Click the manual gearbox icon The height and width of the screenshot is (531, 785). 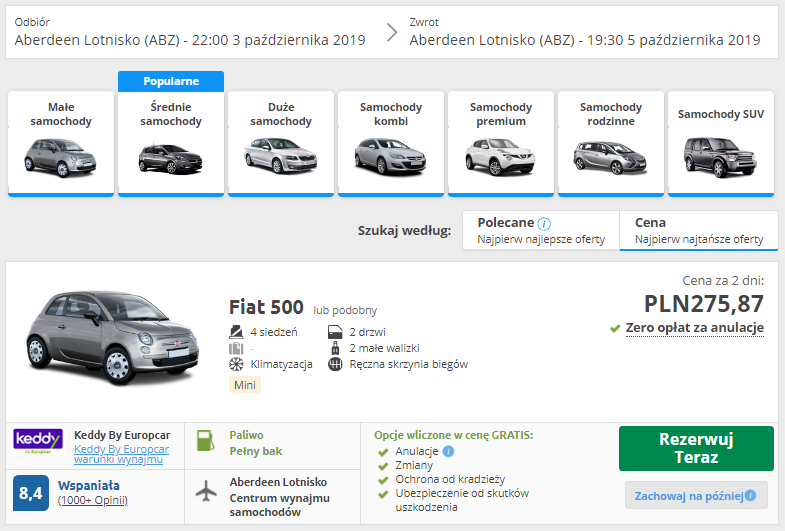335,364
